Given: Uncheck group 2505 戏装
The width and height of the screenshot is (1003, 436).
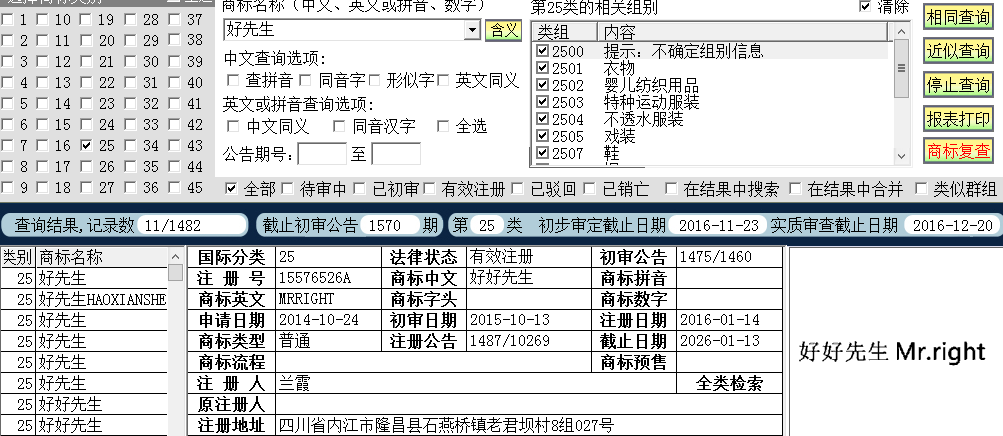Looking at the screenshot, I should tap(542, 136).
